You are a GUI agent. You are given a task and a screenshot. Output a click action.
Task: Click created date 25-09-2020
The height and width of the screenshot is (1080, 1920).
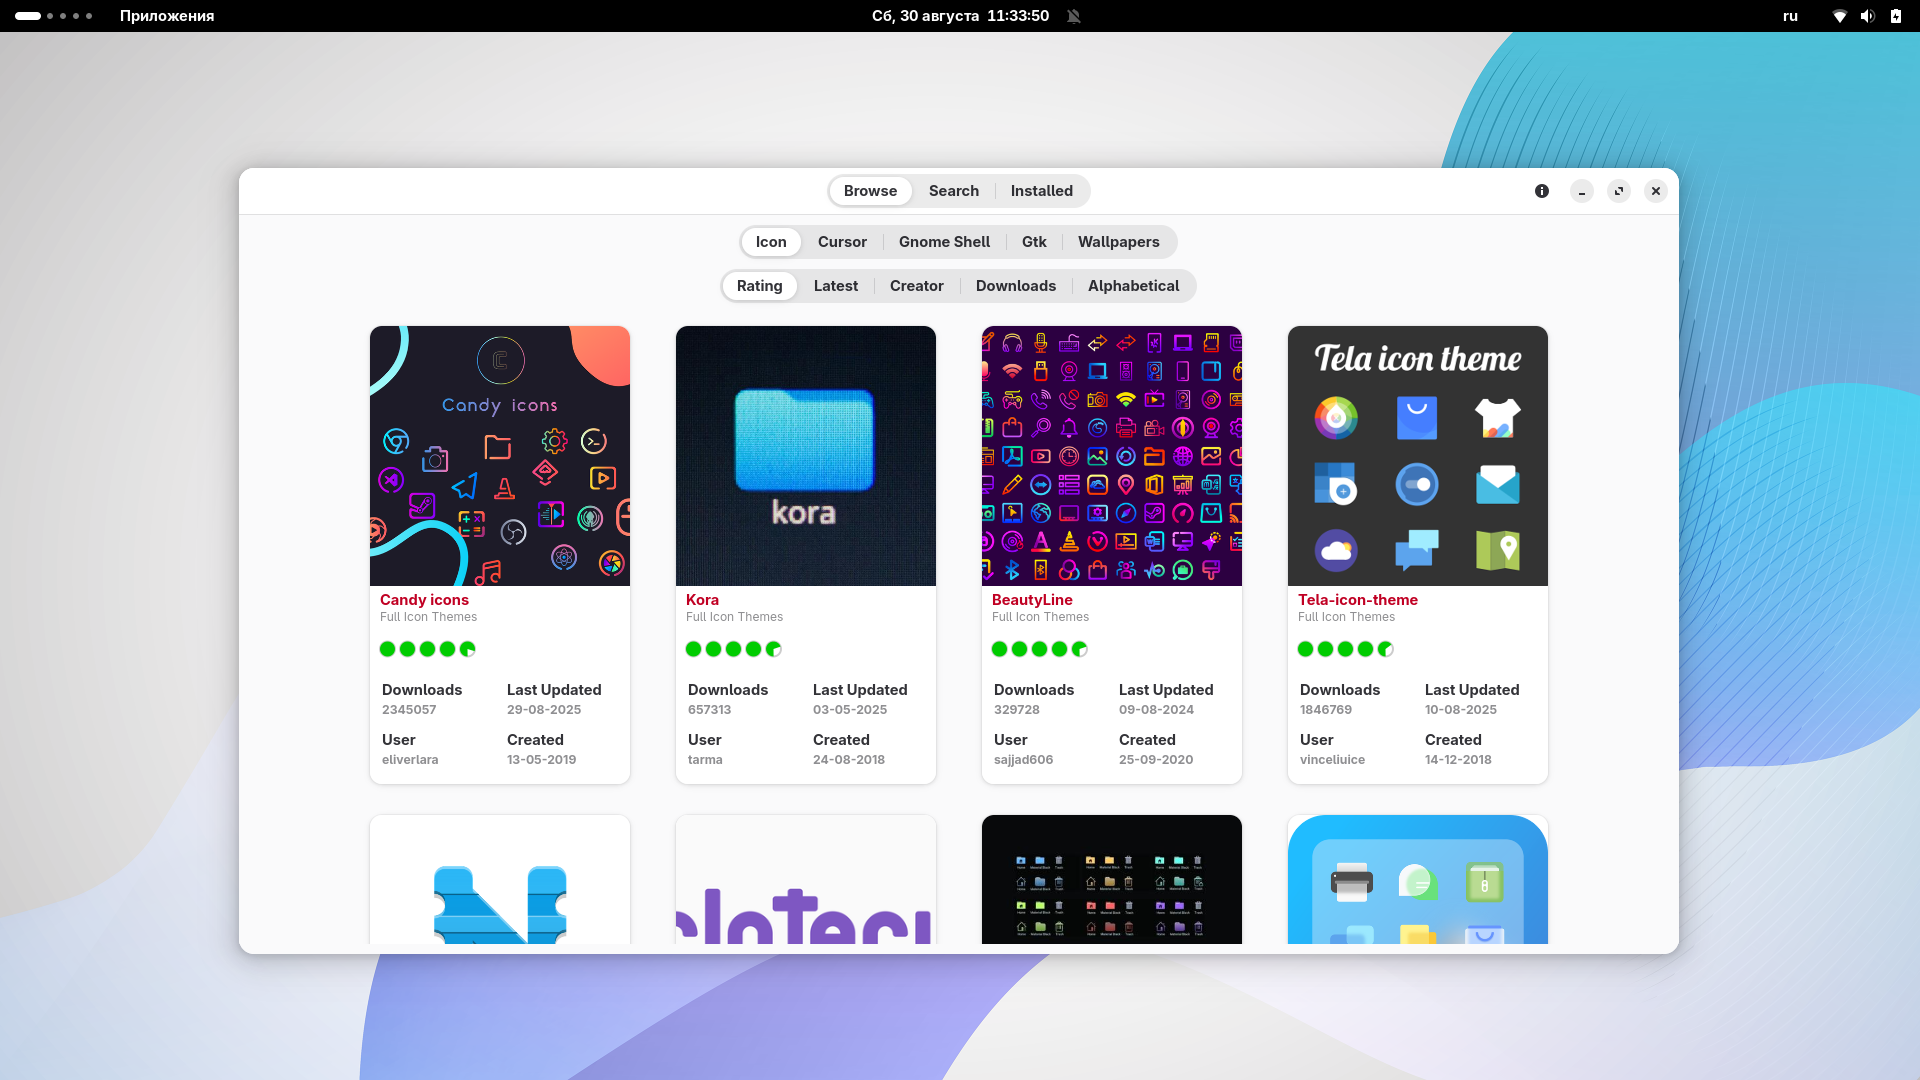tap(1156, 760)
